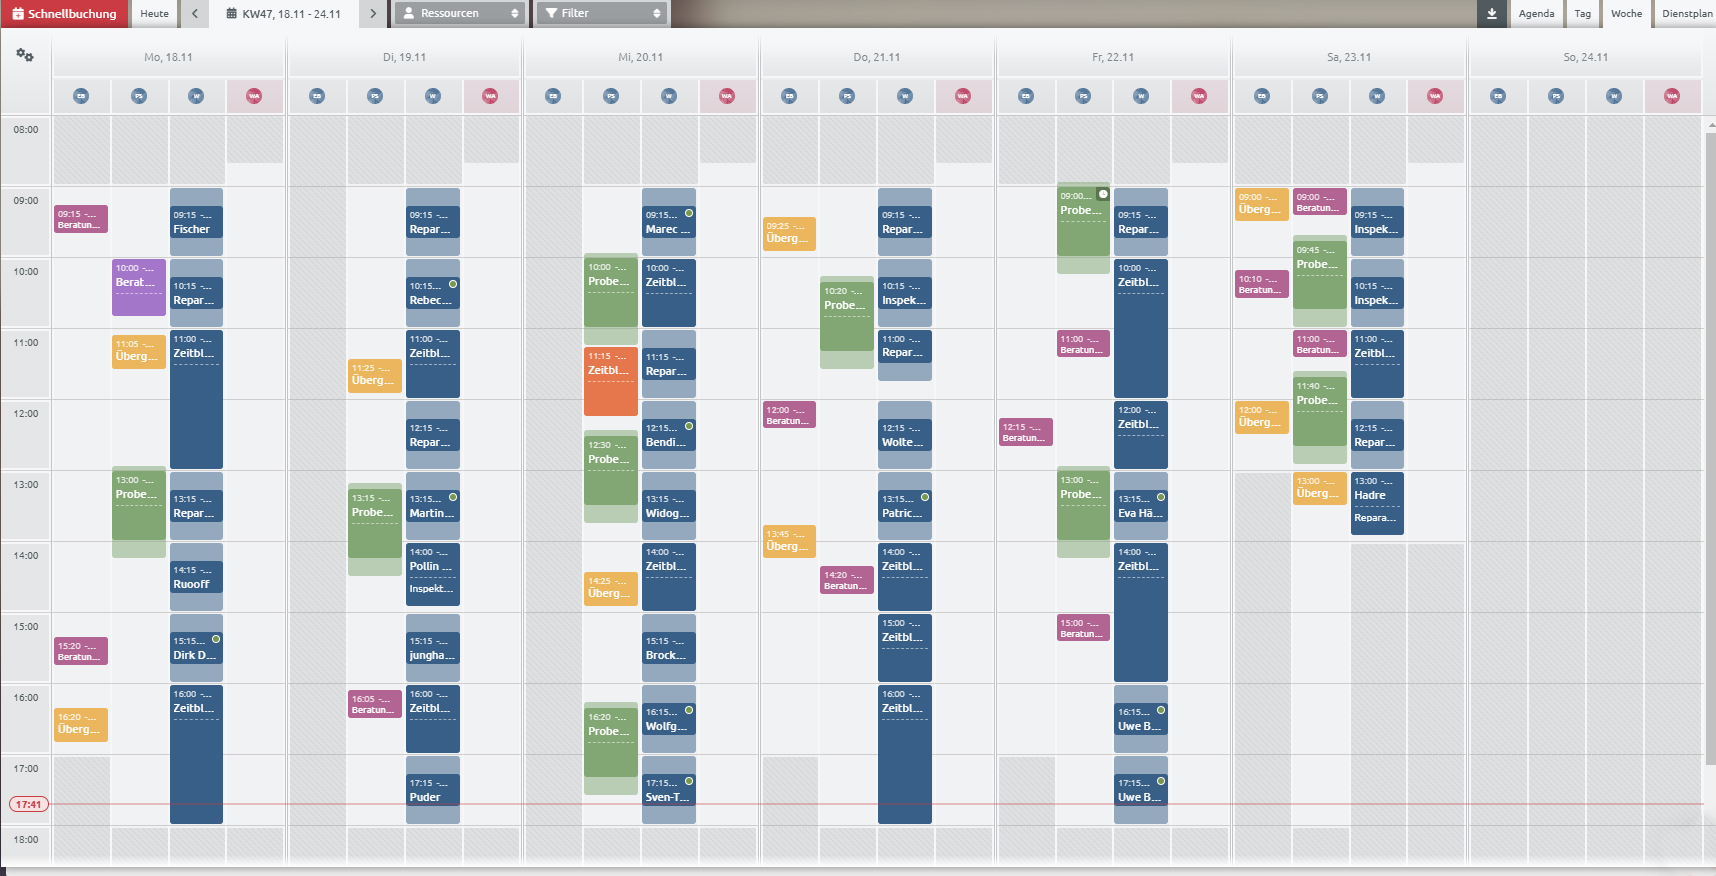
Task: Switch to the Agenda view tab
Action: [x=1536, y=13]
